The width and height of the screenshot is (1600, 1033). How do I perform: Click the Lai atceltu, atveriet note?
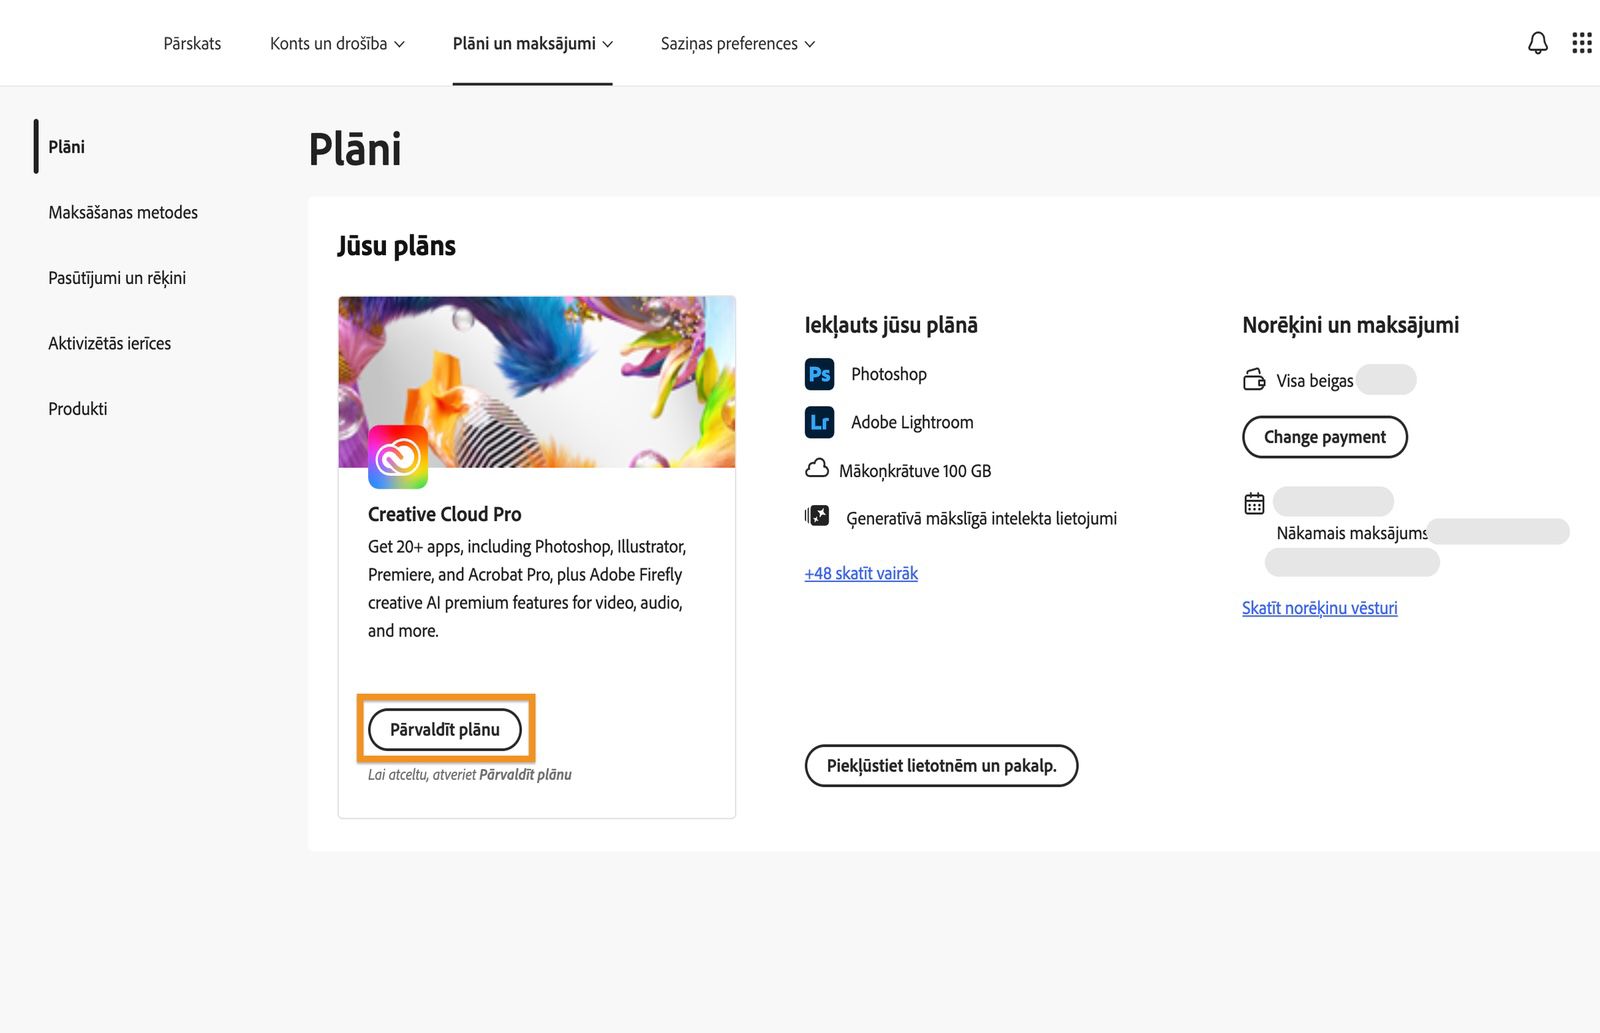(469, 774)
